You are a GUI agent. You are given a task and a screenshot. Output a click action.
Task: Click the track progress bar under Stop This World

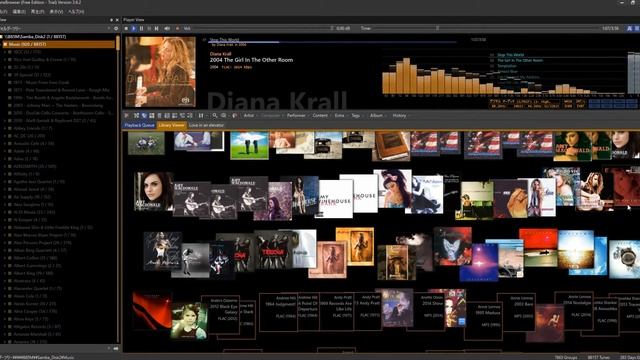[333, 42]
